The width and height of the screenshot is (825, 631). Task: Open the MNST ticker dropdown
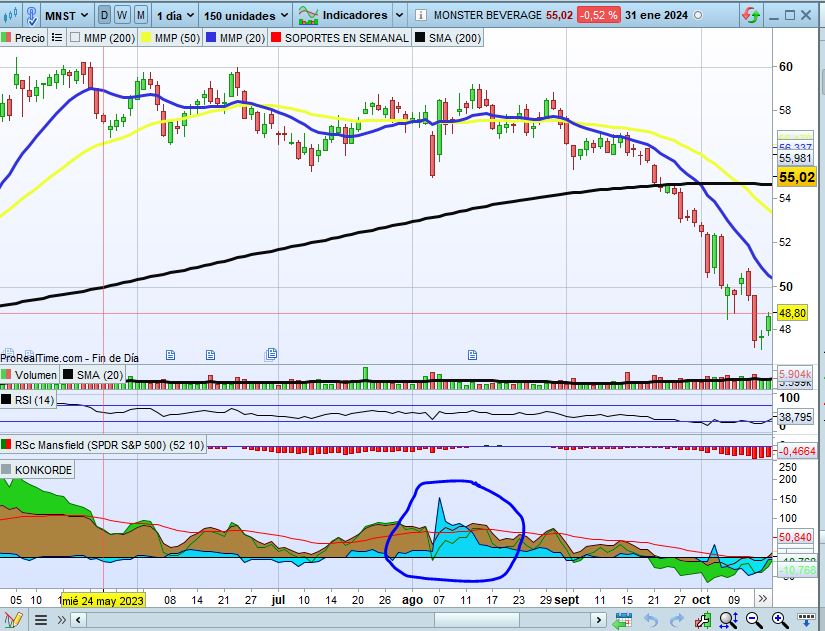66,16
